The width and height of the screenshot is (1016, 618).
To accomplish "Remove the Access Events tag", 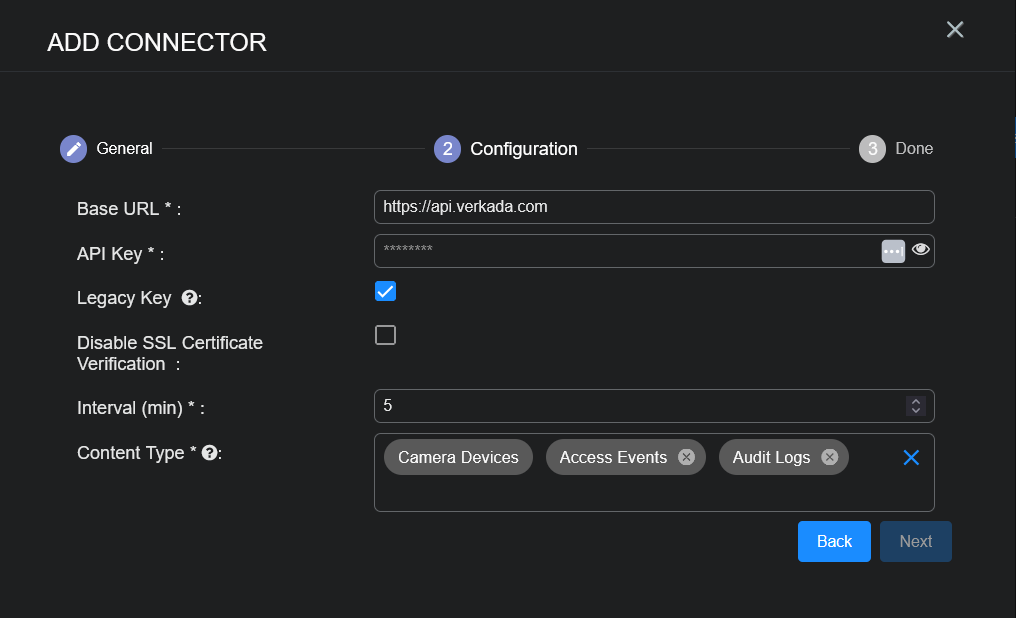I will [x=686, y=457].
